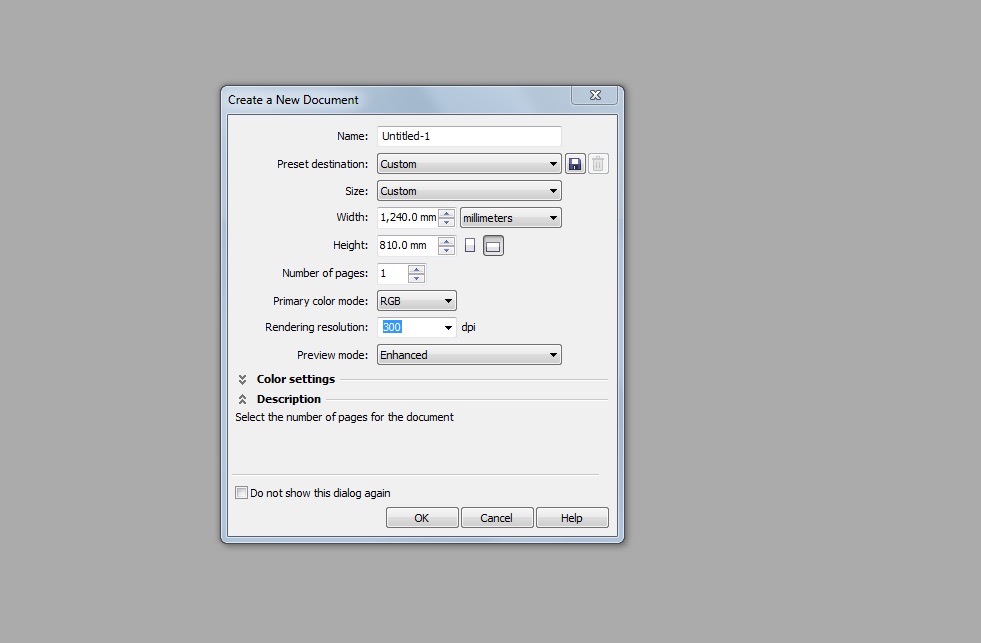Select the portrait orientation icon
The image size is (981, 643).
[x=470, y=245]
